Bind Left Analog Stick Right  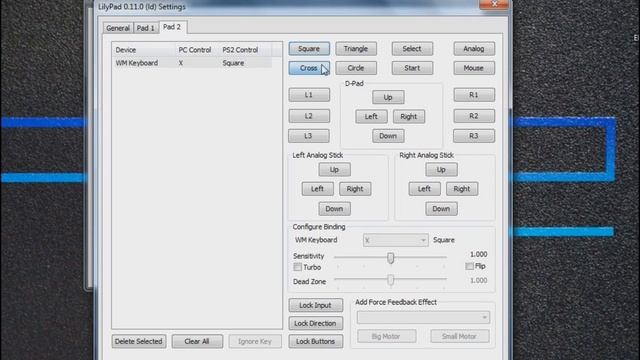click(355, 189)
